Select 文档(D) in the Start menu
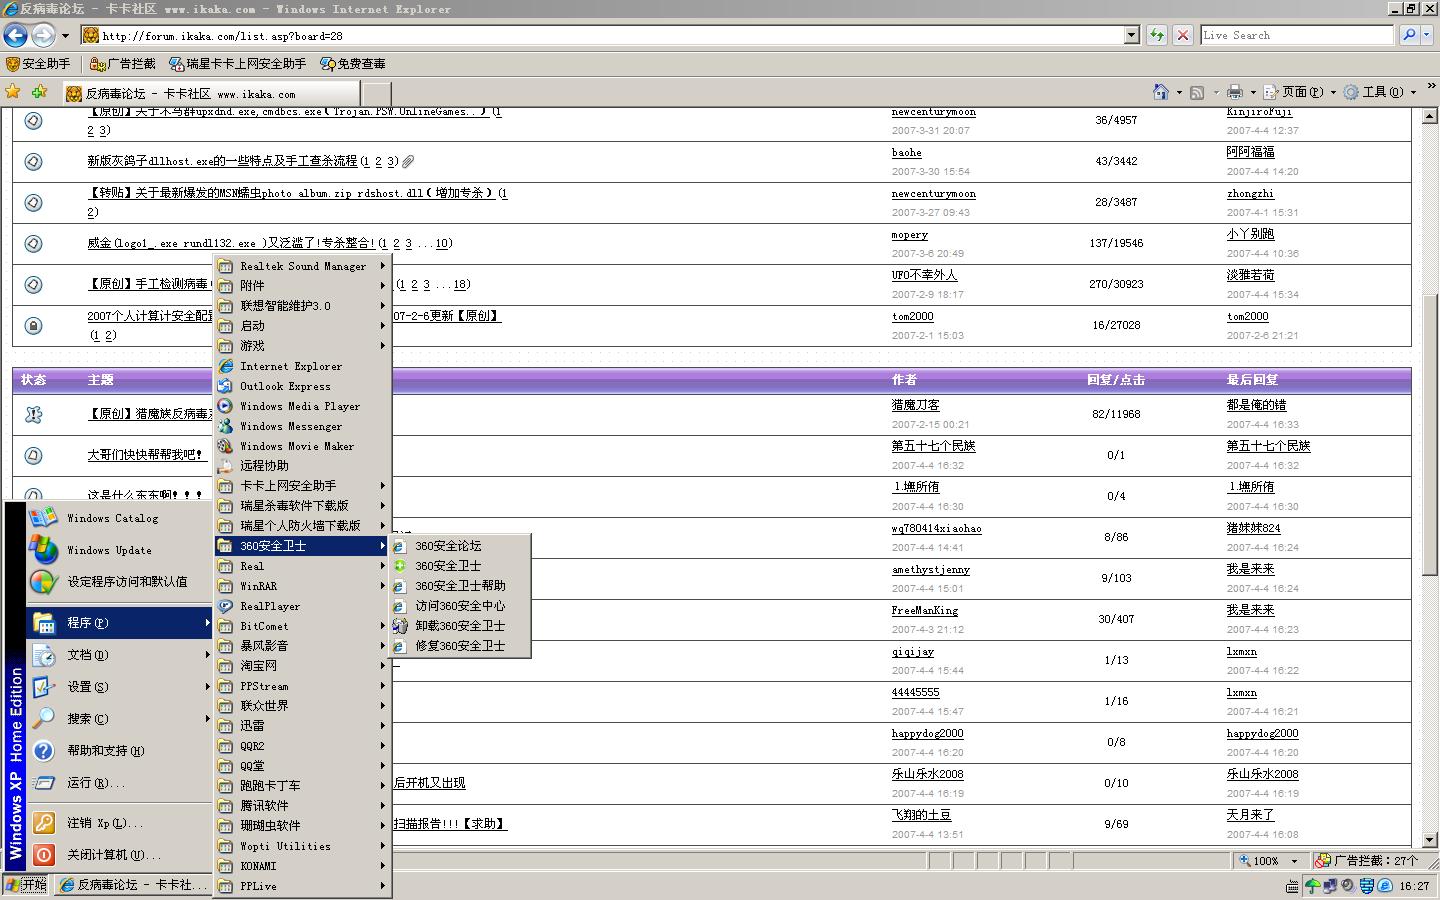This screenshot has height=900, width=1440. [120, 654]
